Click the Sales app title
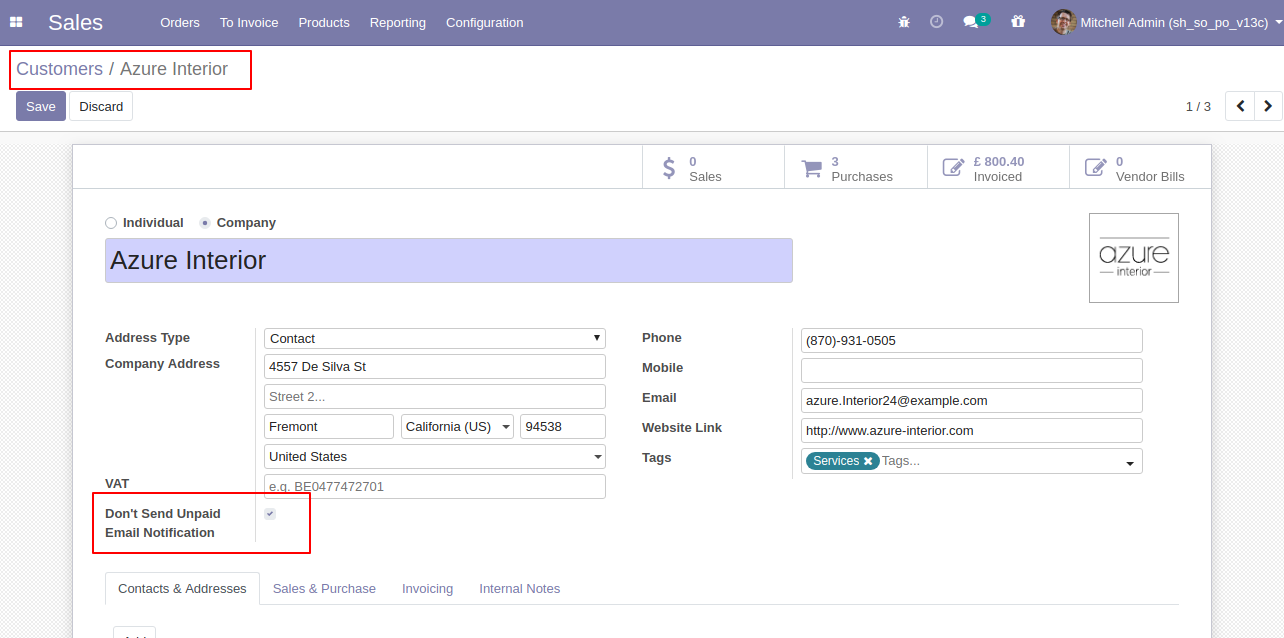The height and width of the screenshot is (638, 1284). pyautogui.click(x=75, y=22)
